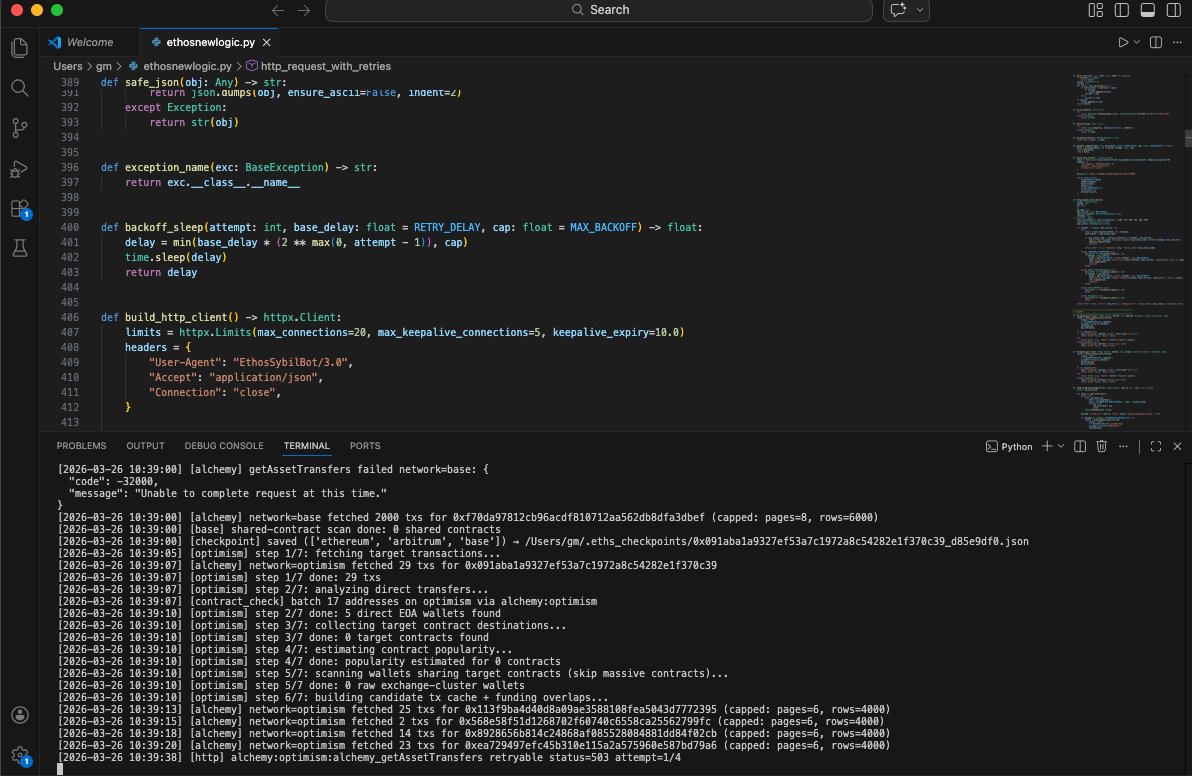The width and height of the screenshot is (1192, 776).
Task: Open the Search view in activity bar
Action: tap(20, 88)
